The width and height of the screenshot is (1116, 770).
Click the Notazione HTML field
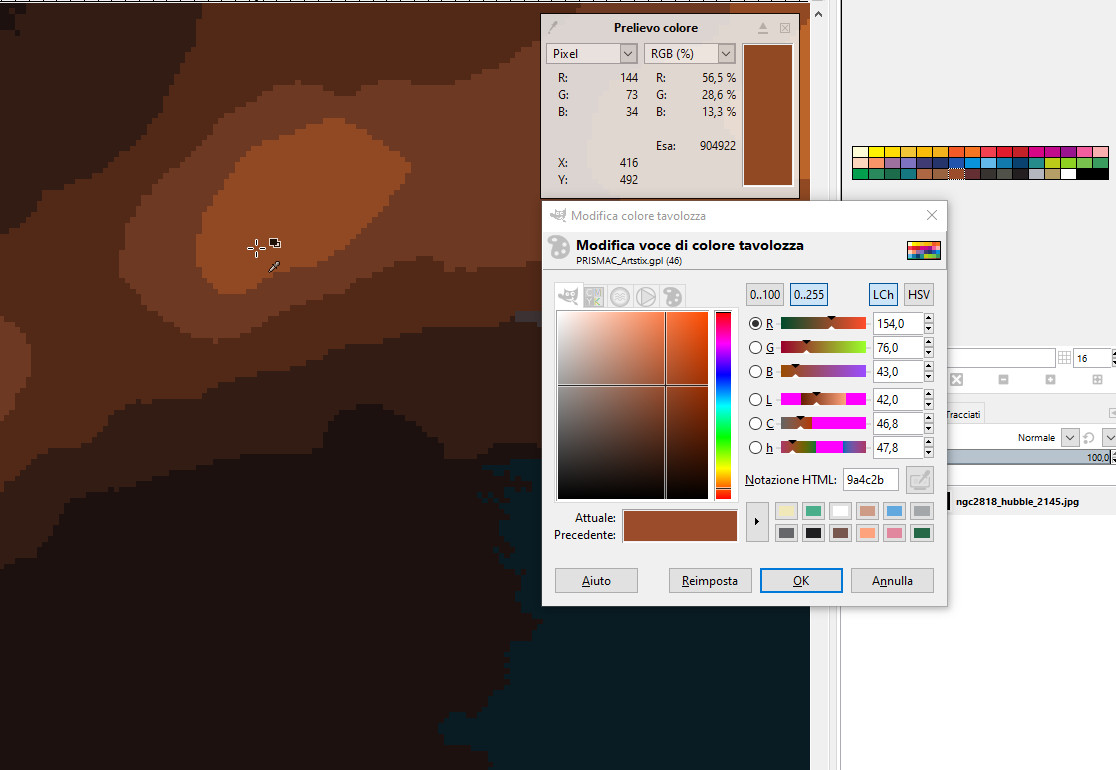(870, 480)
